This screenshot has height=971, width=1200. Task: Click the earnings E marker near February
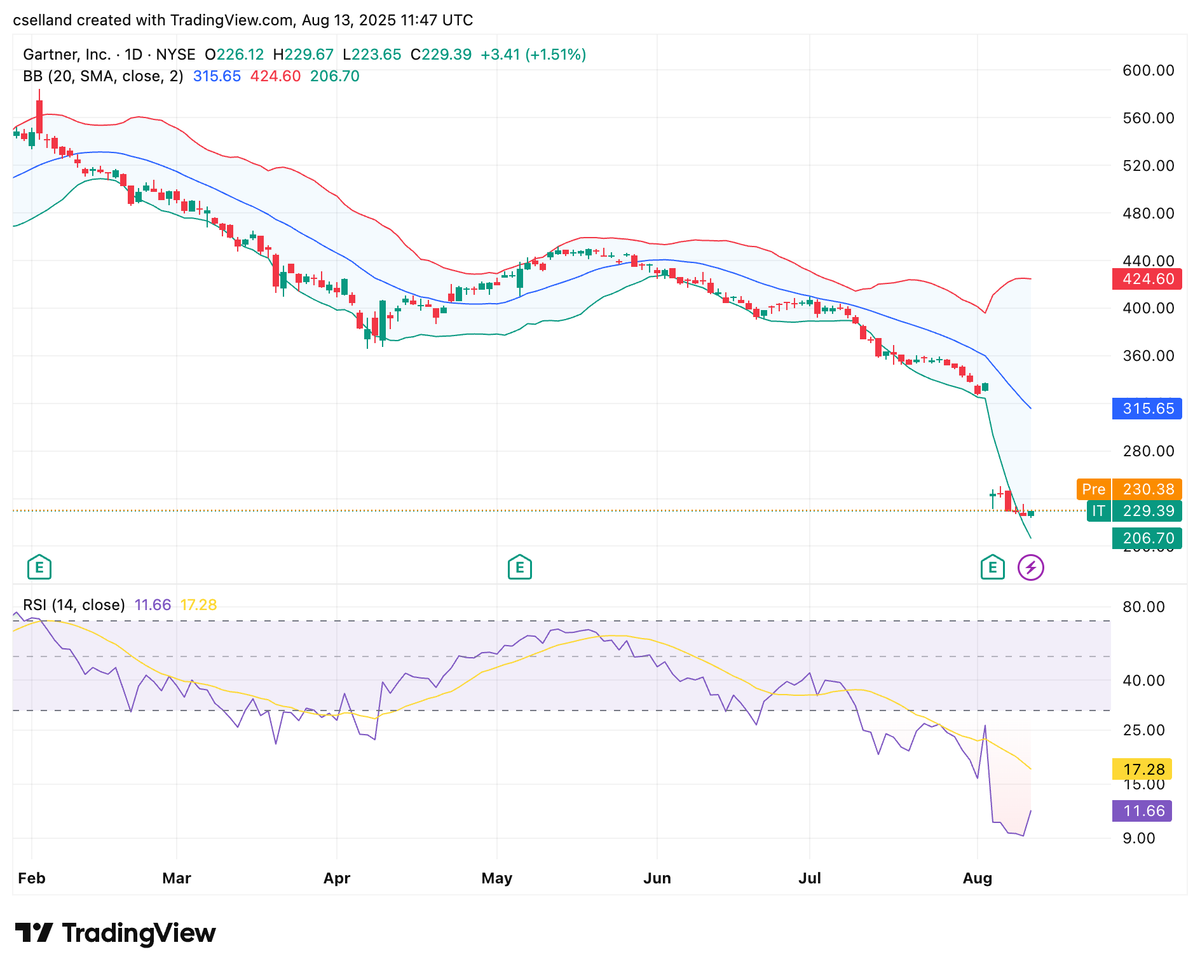tap(38, 568)
